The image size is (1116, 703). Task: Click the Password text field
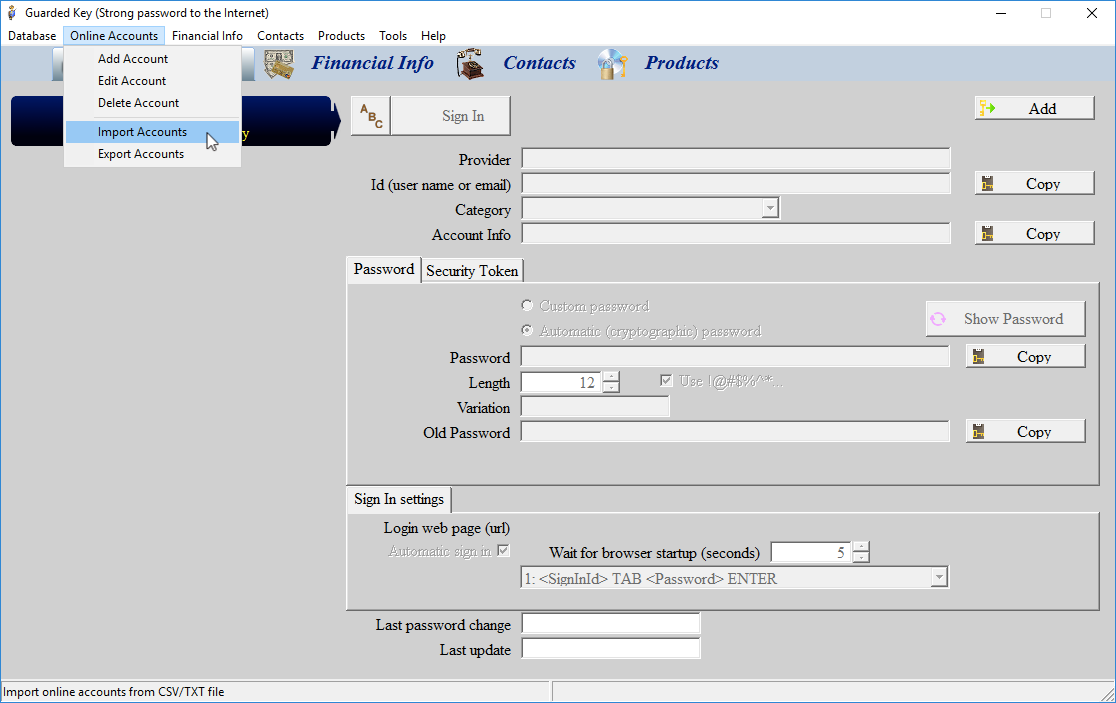pos(735,356)
